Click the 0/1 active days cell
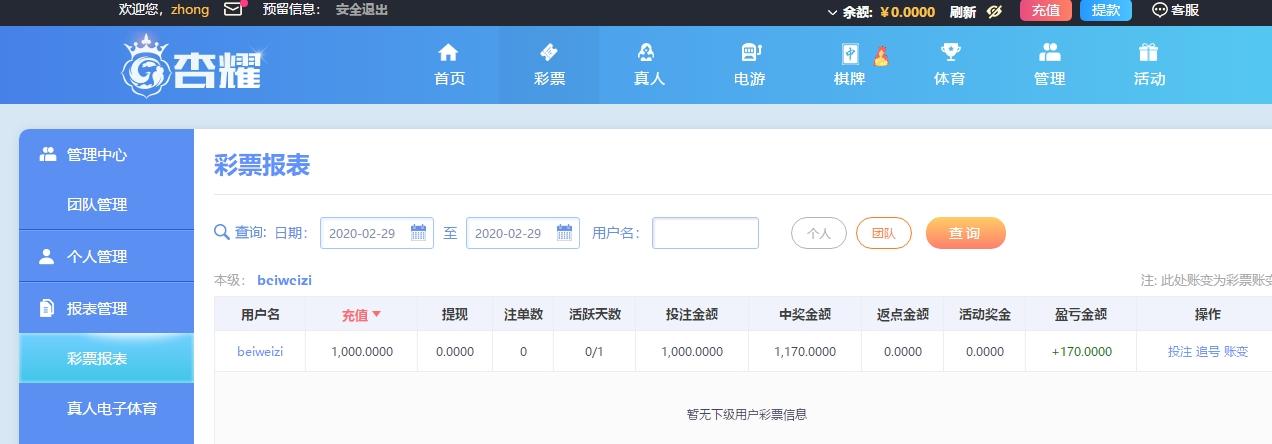Screen dimensions: 1272x444 [x=594, y=352]
